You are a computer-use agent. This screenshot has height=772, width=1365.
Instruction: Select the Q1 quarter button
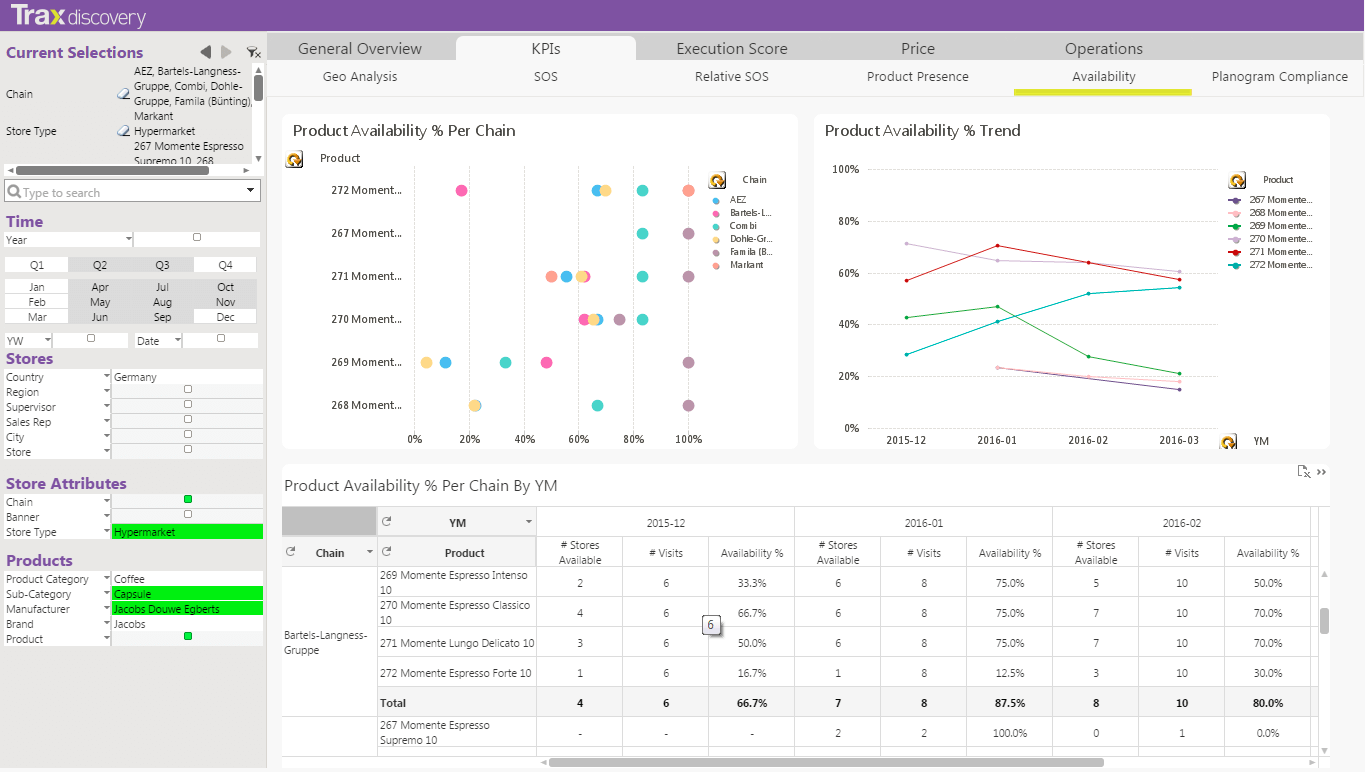tap(37, 265)
